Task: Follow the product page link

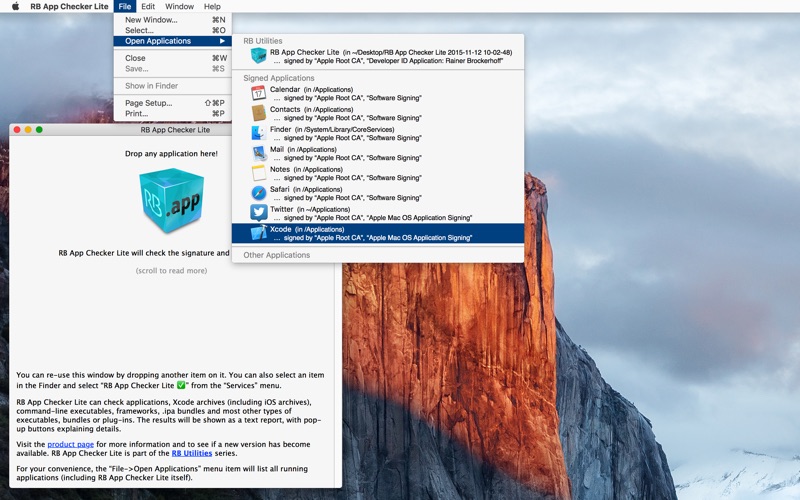Action: (x=70, y=444)
